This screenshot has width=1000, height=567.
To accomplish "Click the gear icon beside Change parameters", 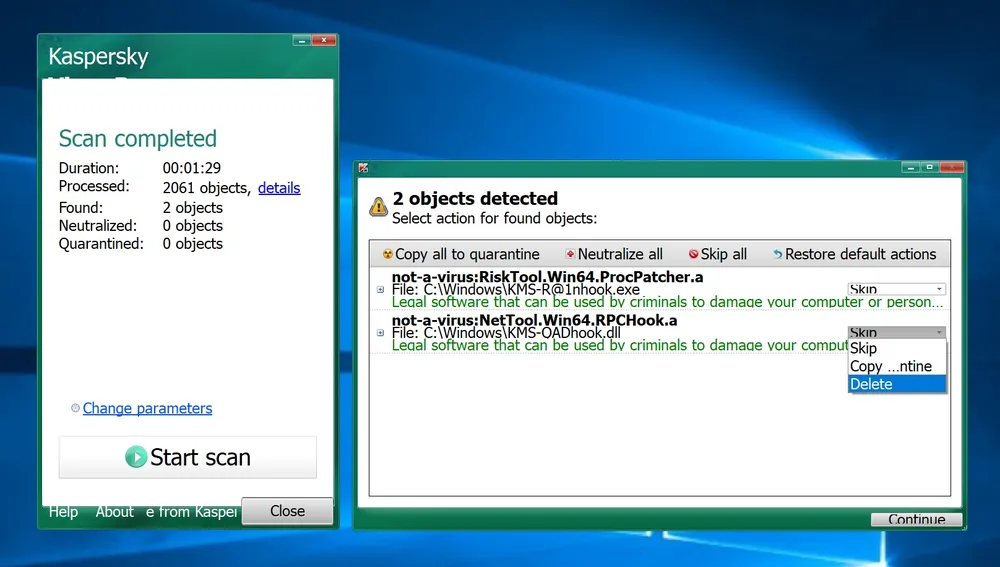I will (x=75, y=409).
